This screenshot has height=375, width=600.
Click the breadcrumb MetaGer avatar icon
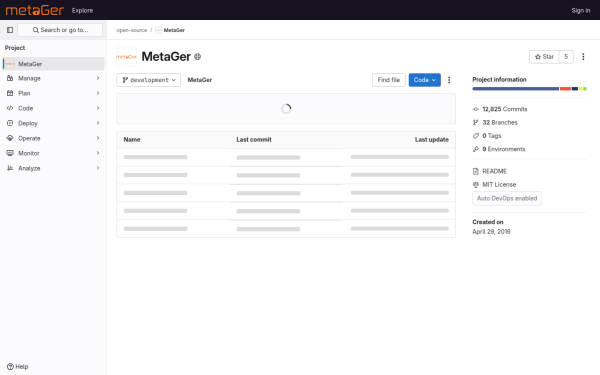[158, 30]
